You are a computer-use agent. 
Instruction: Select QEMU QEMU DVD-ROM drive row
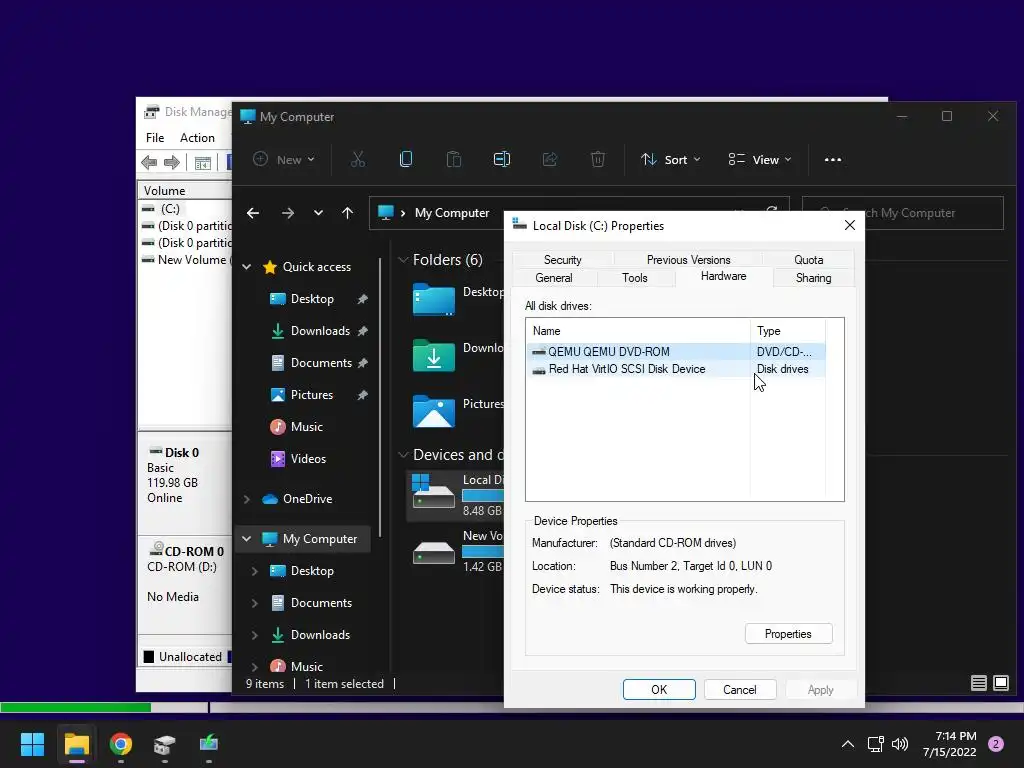676,351
